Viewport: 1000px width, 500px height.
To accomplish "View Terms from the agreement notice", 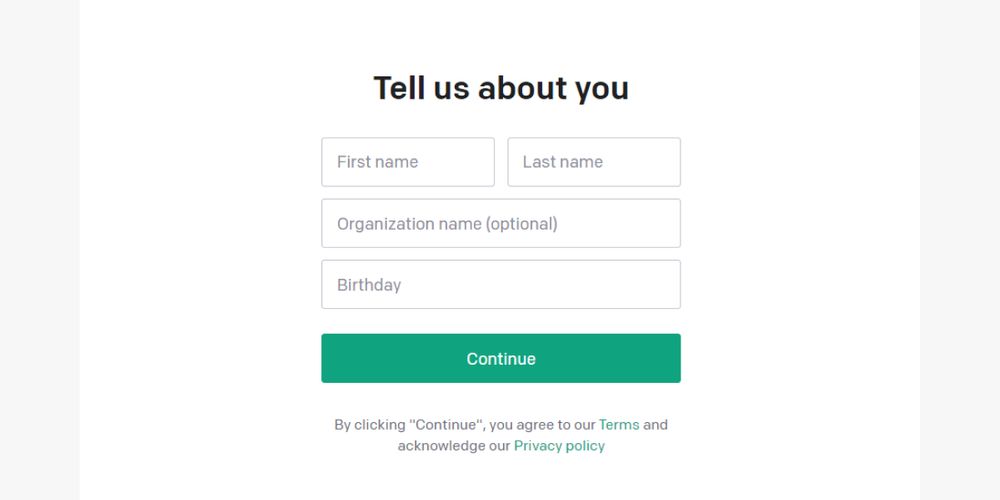I will [x=618, y=424].
